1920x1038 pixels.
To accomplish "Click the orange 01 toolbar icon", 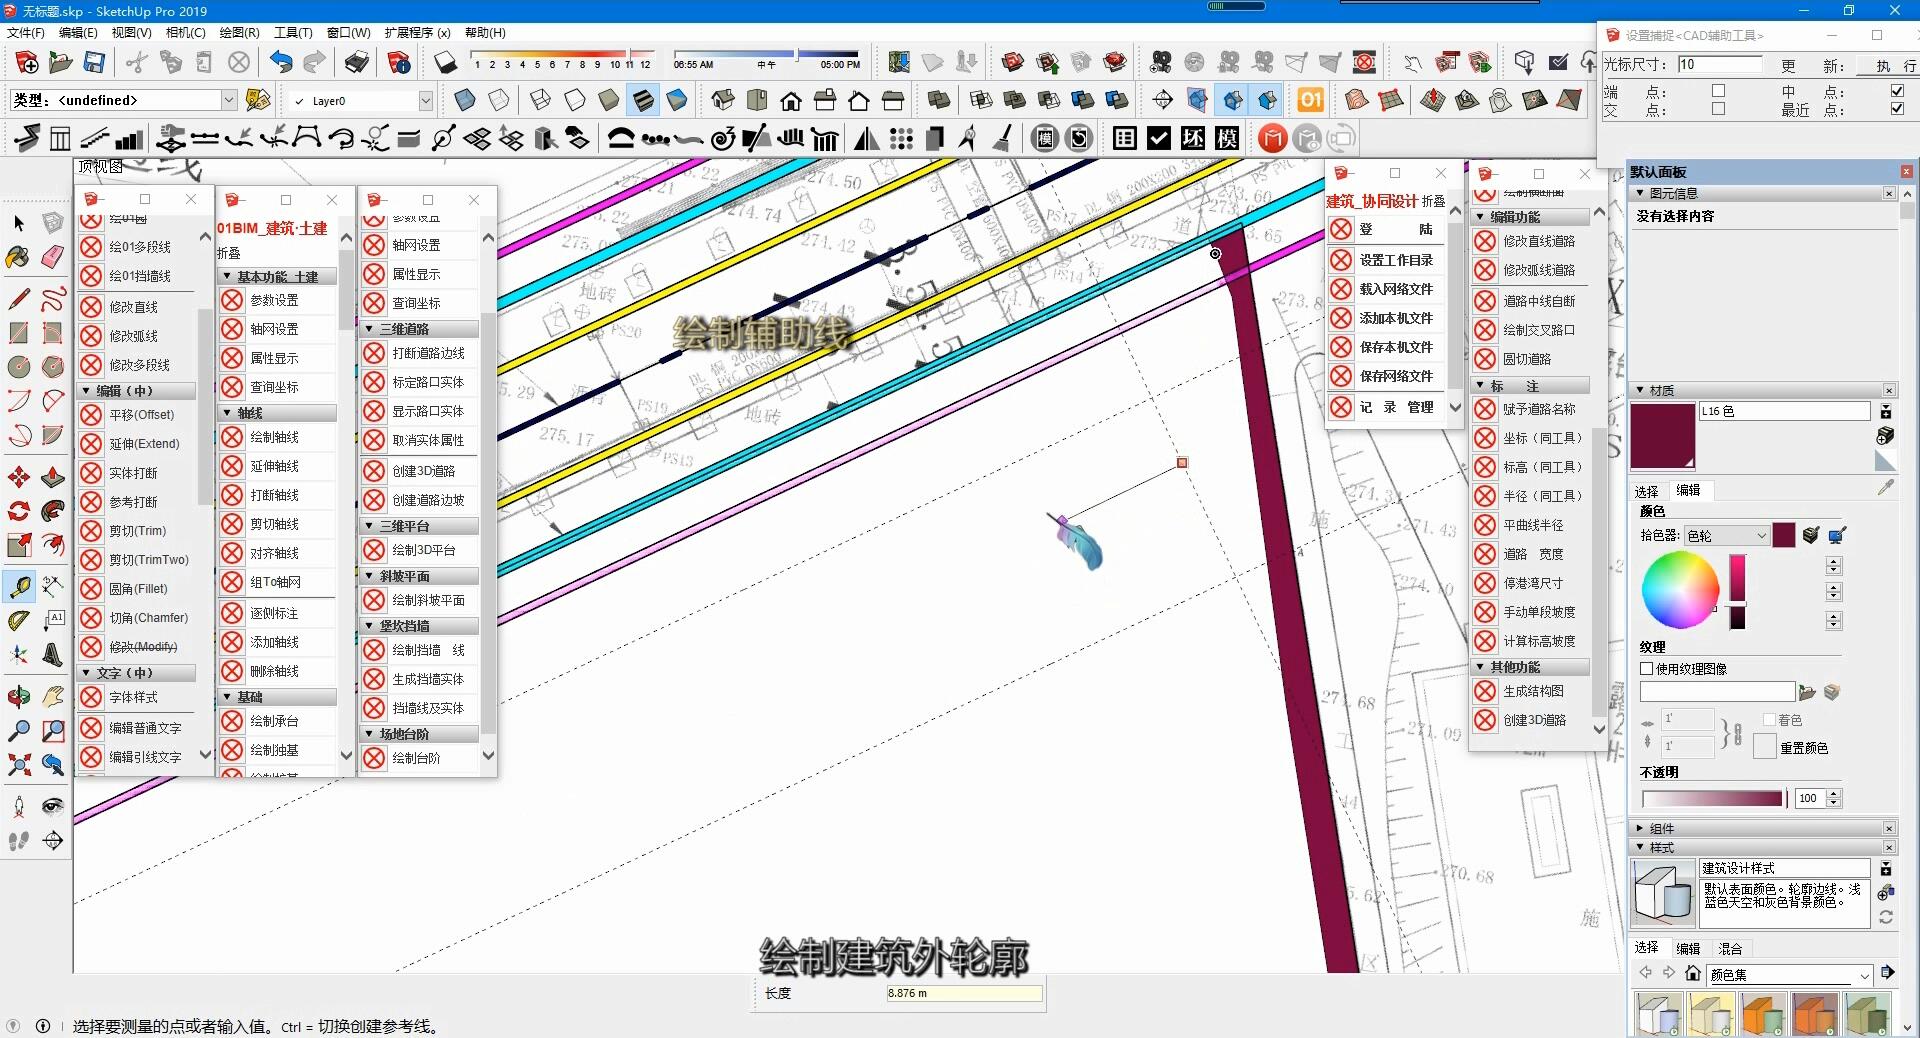I will pyautogui.click(x=1310, y=100).
